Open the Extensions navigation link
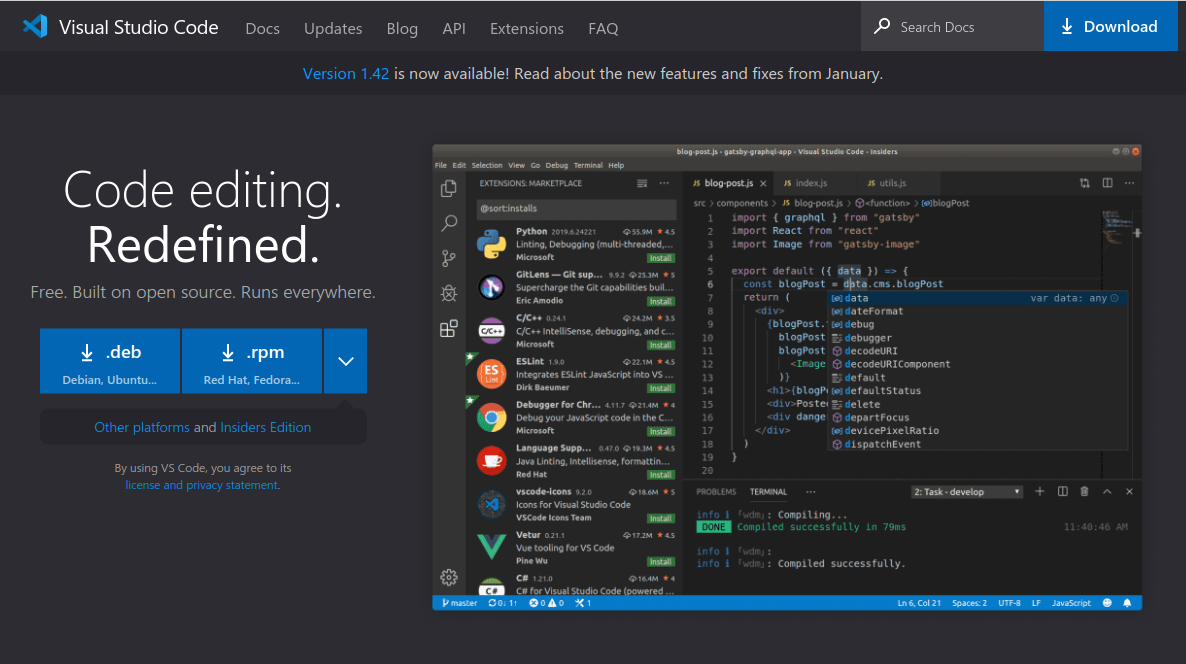Screen dimensions: 1186x664 pyautogui.click(x=526, y=28)
